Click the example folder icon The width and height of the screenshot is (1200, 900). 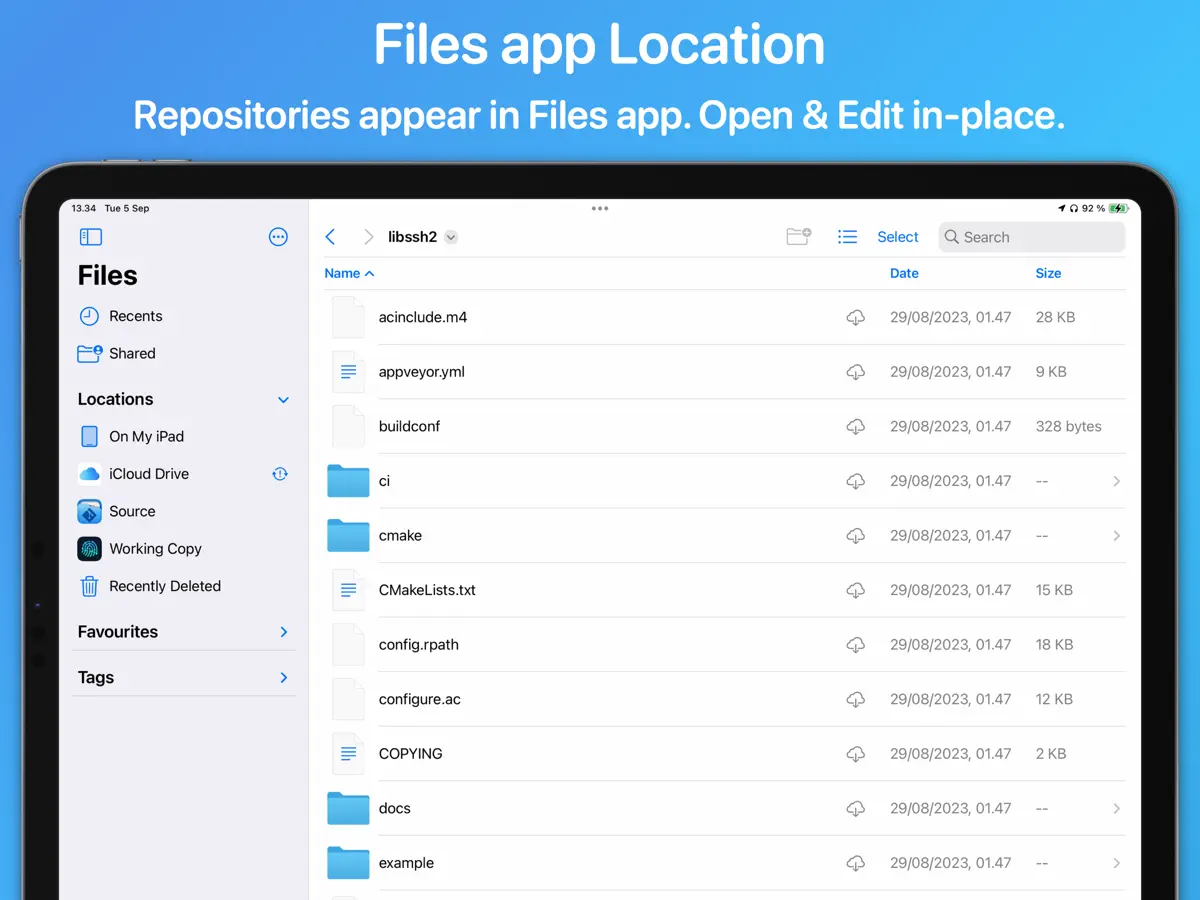coord(348,863)
